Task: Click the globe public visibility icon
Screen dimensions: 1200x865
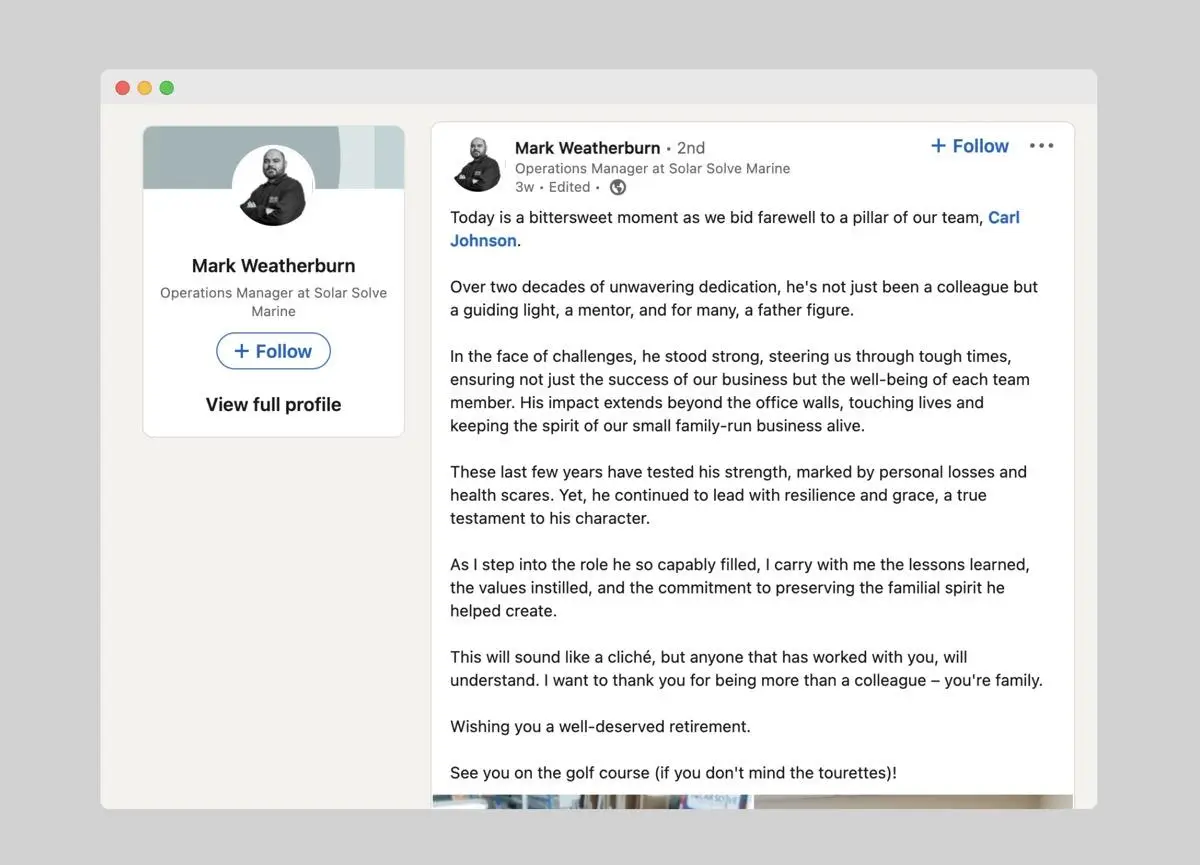Action: pos(618,187)
